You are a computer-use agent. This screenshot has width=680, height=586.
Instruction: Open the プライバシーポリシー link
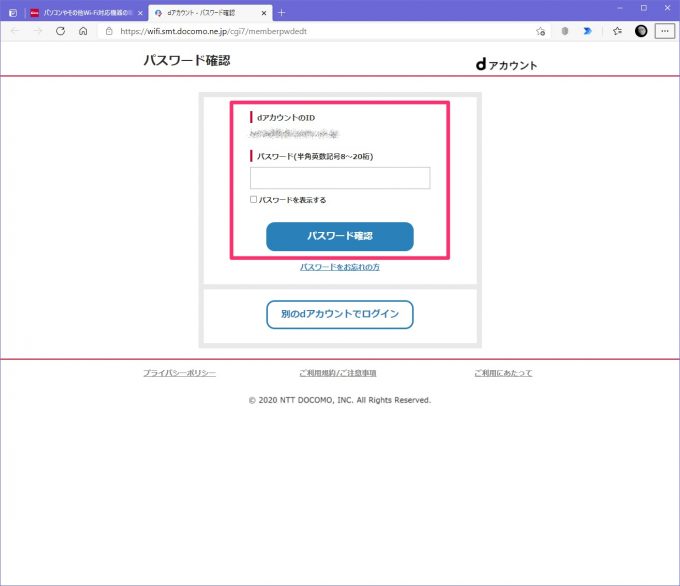[x=180, y=373]
